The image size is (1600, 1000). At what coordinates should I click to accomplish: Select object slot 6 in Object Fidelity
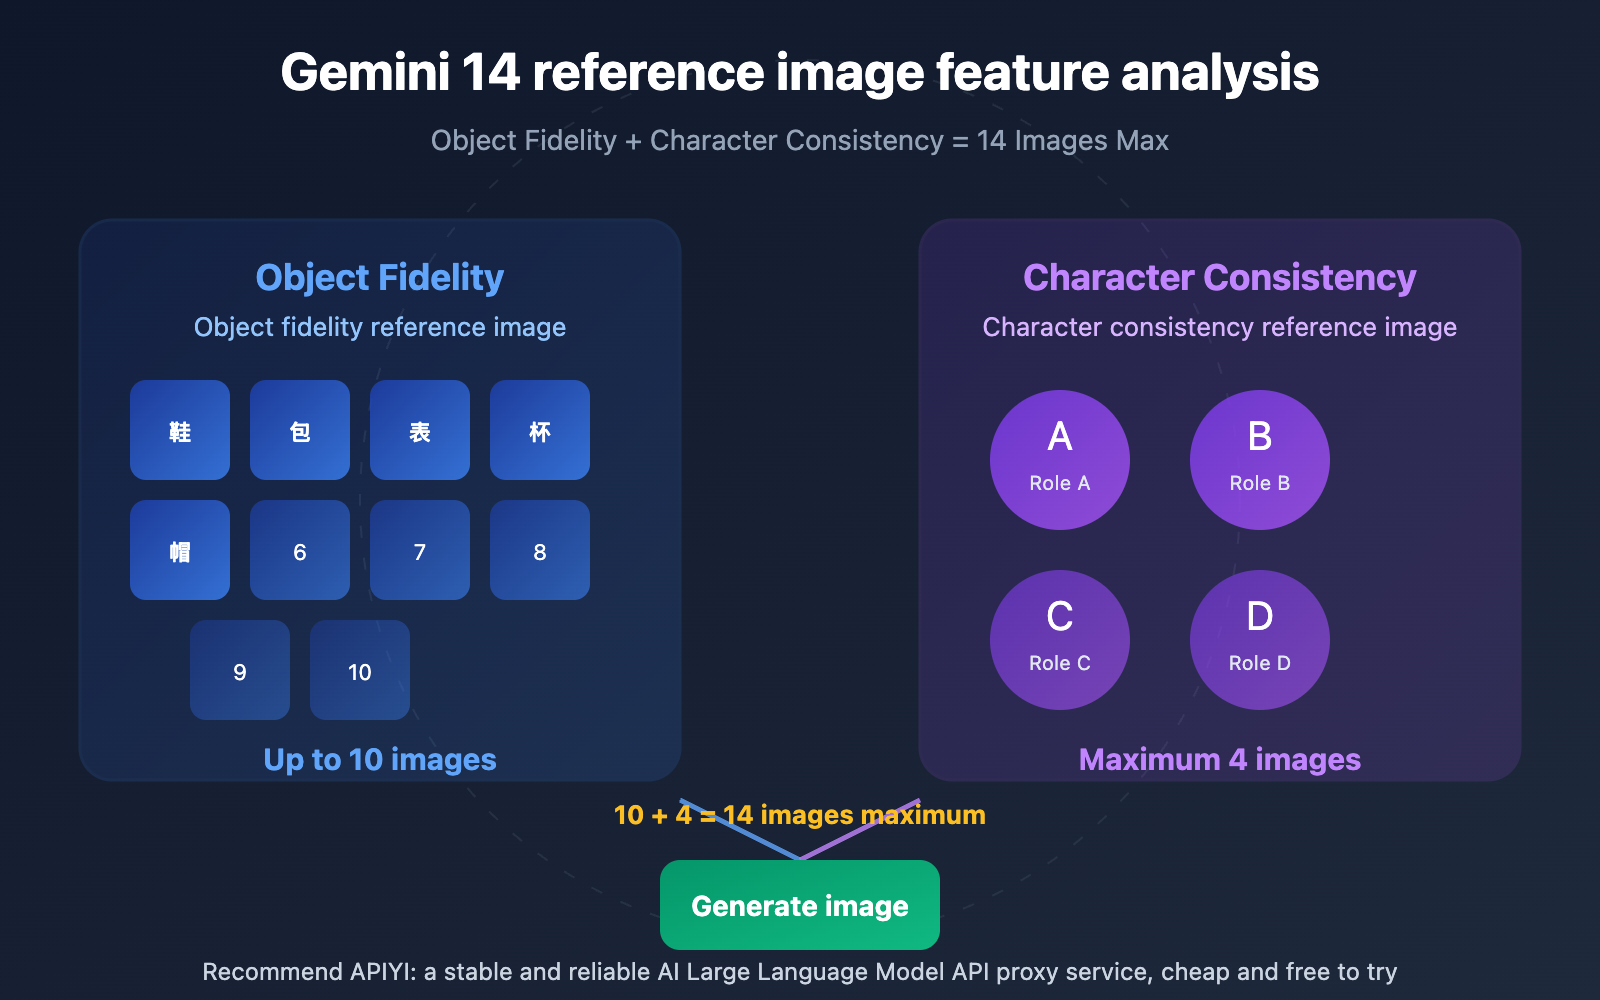point(300,550)
